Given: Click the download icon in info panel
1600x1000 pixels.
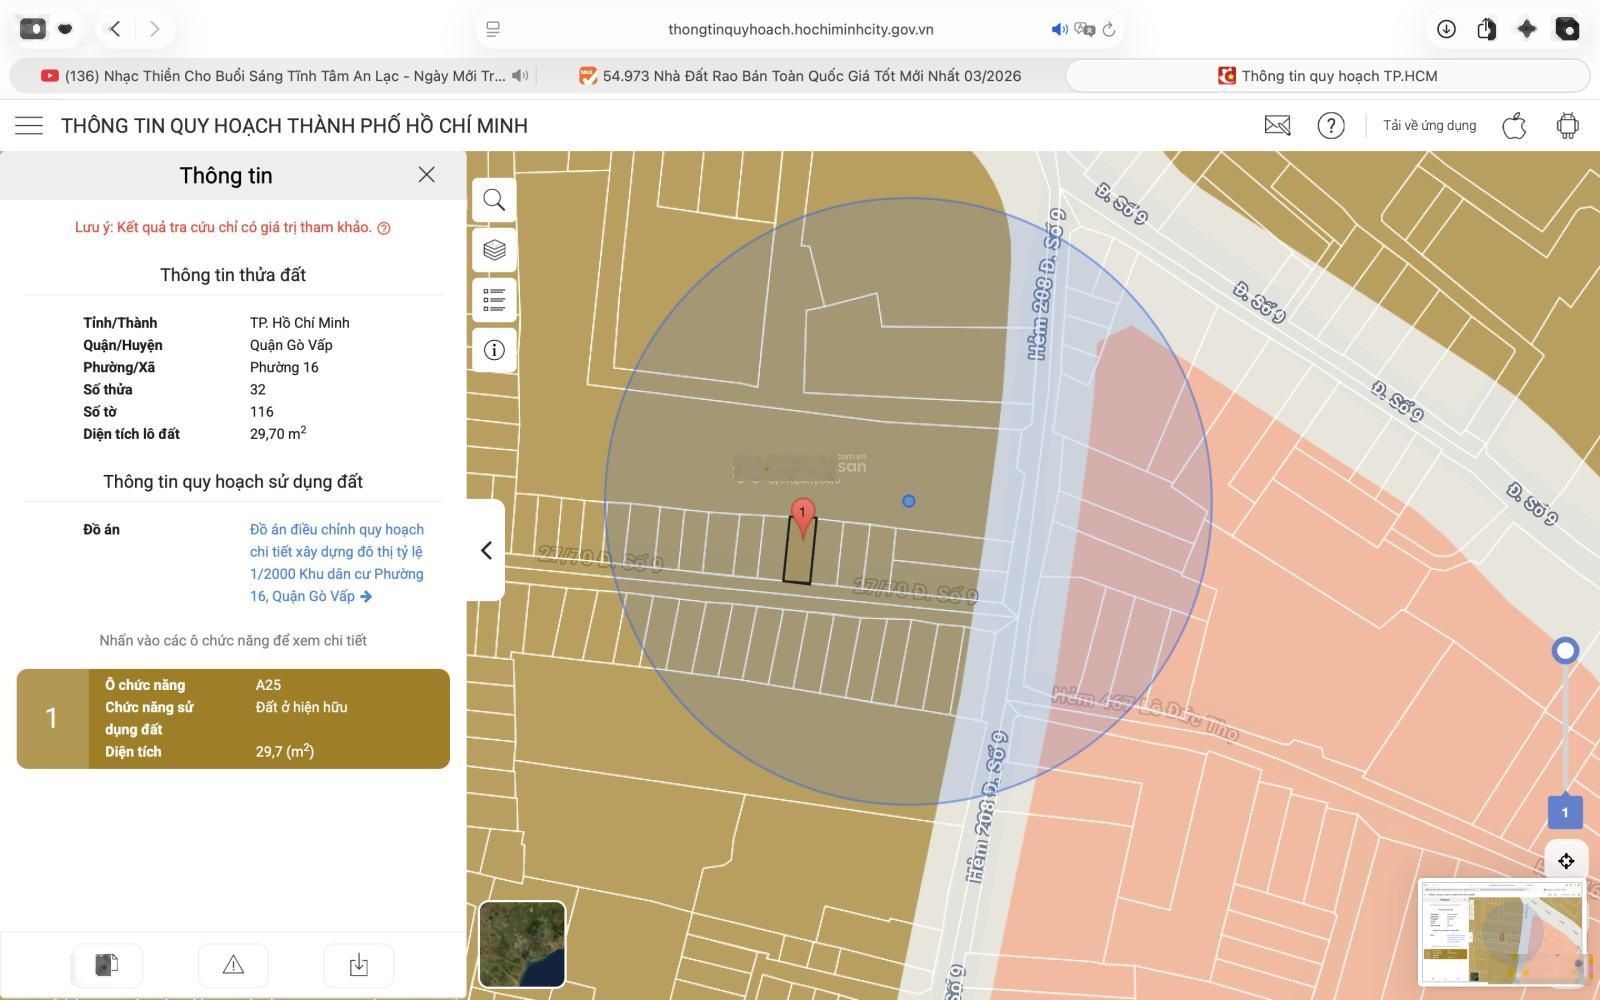Looking at the screenshot, I should [x=358, y=965].
